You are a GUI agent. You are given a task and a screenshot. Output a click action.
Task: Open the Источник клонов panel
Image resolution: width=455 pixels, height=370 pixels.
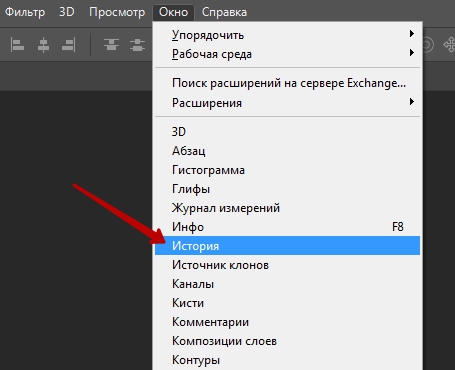pos(287,265)
